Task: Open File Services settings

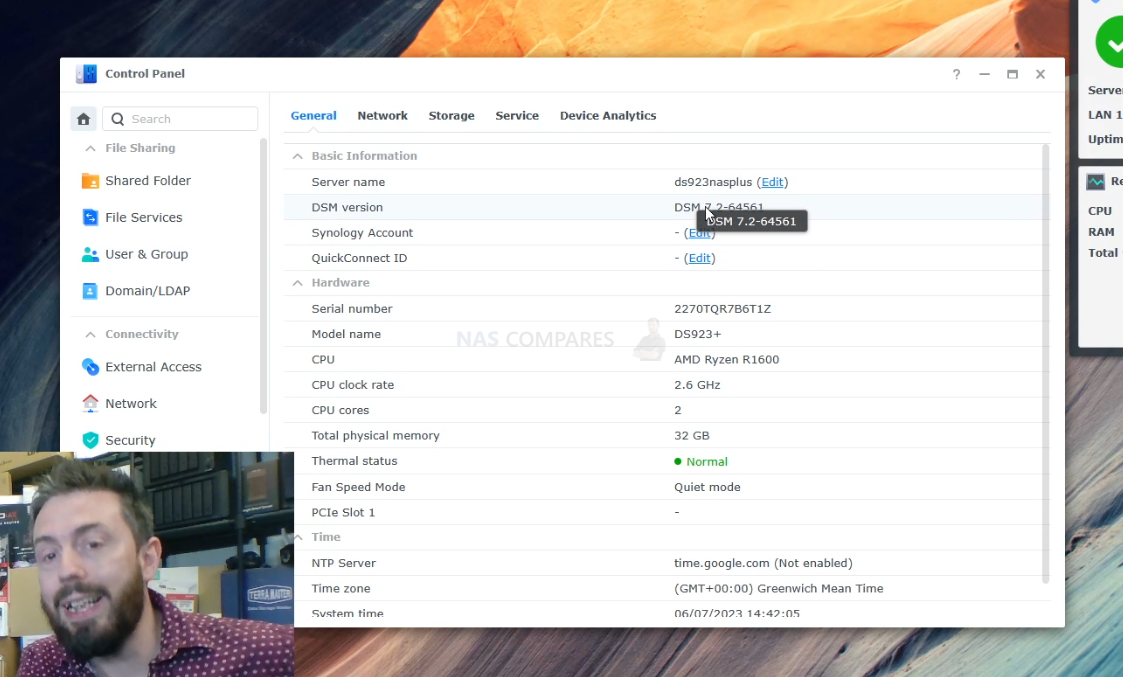Action: pos(144,217)
